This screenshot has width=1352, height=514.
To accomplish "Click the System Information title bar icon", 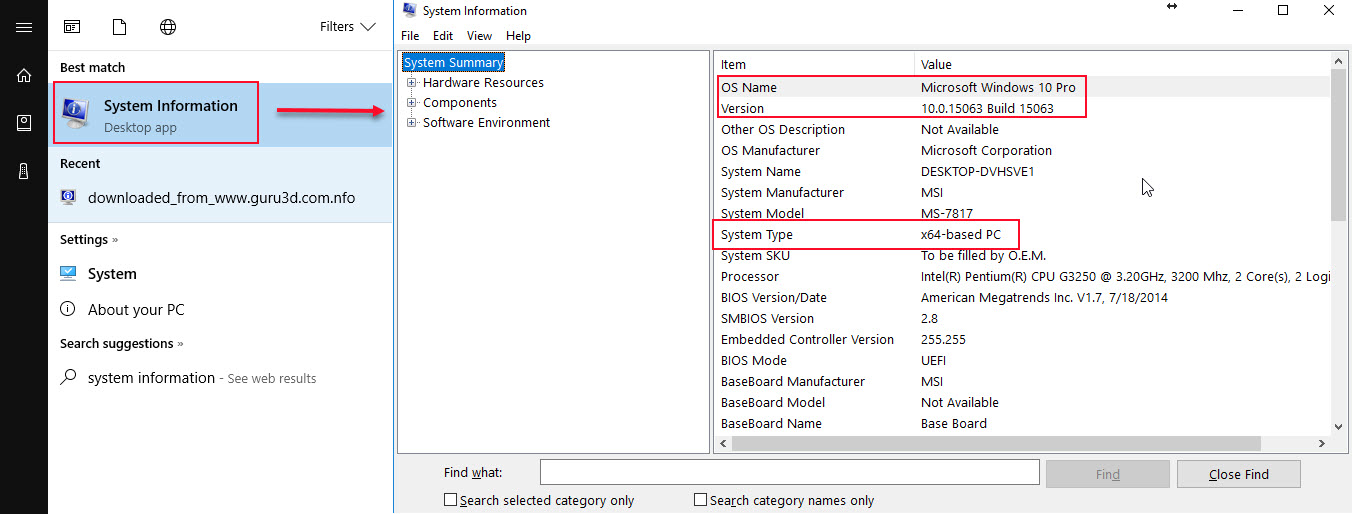I will coord(410,10).
